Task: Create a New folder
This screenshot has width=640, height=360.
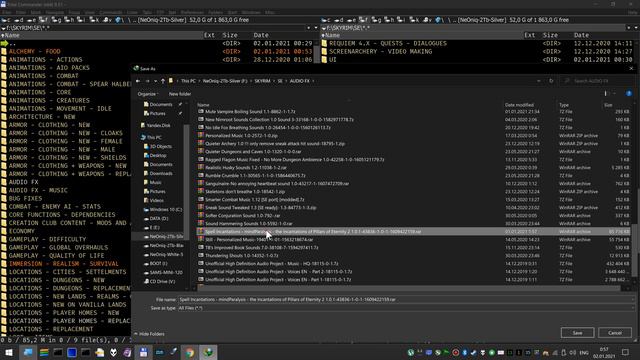Action: point(180,94)
